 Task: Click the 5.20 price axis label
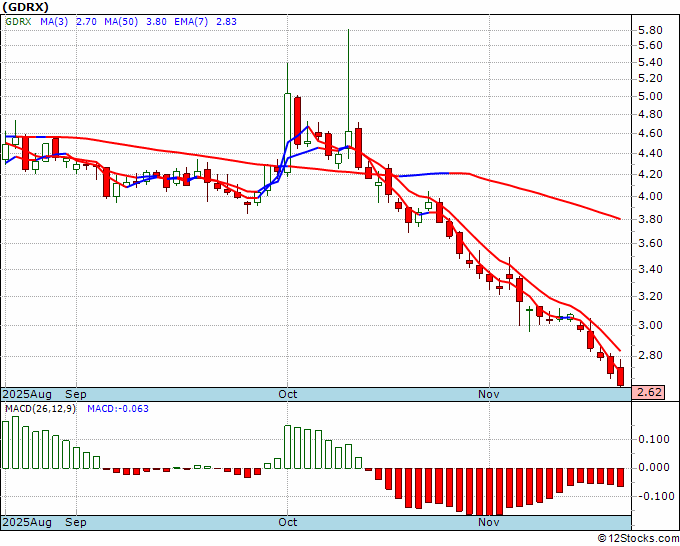650,78
